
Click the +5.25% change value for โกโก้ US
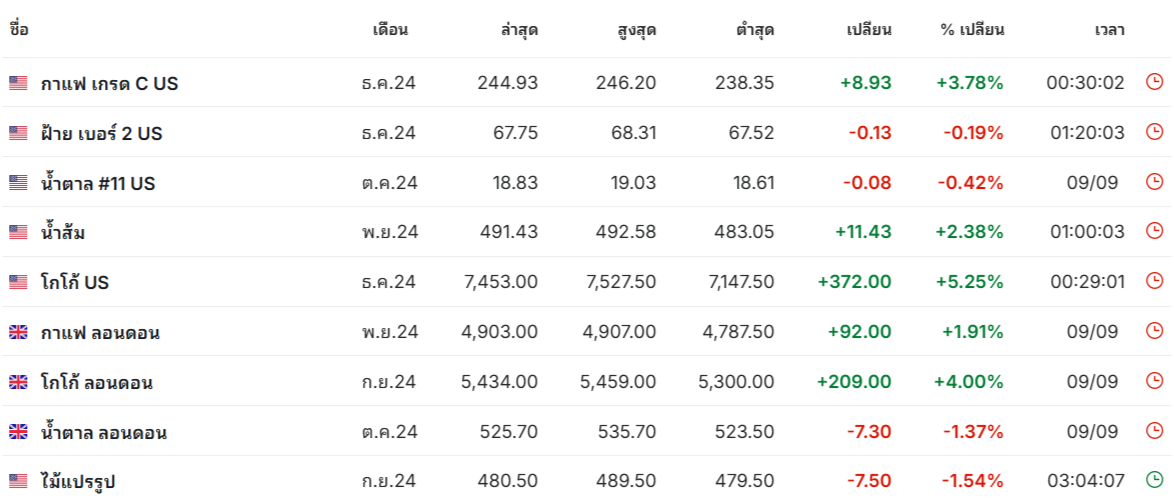tap(969, 281)
